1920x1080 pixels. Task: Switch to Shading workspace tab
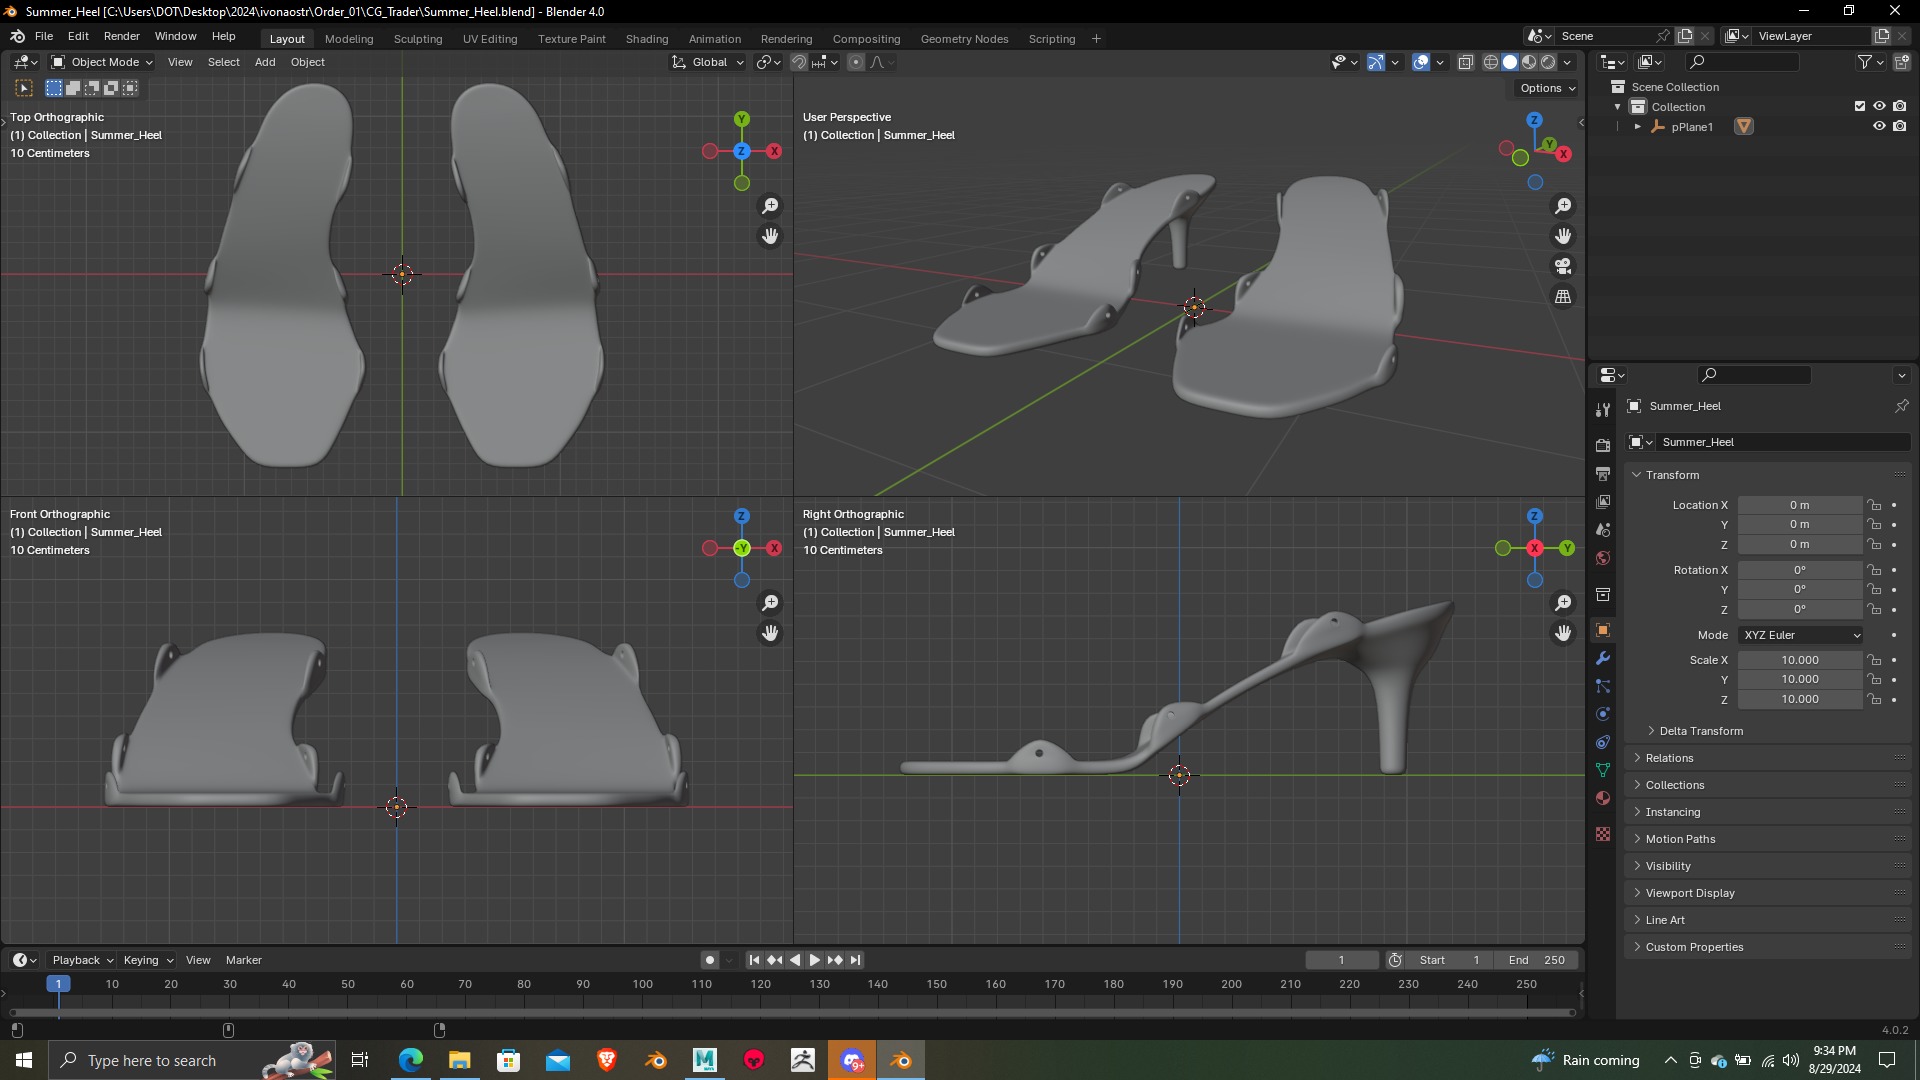[x=647, y=39]
